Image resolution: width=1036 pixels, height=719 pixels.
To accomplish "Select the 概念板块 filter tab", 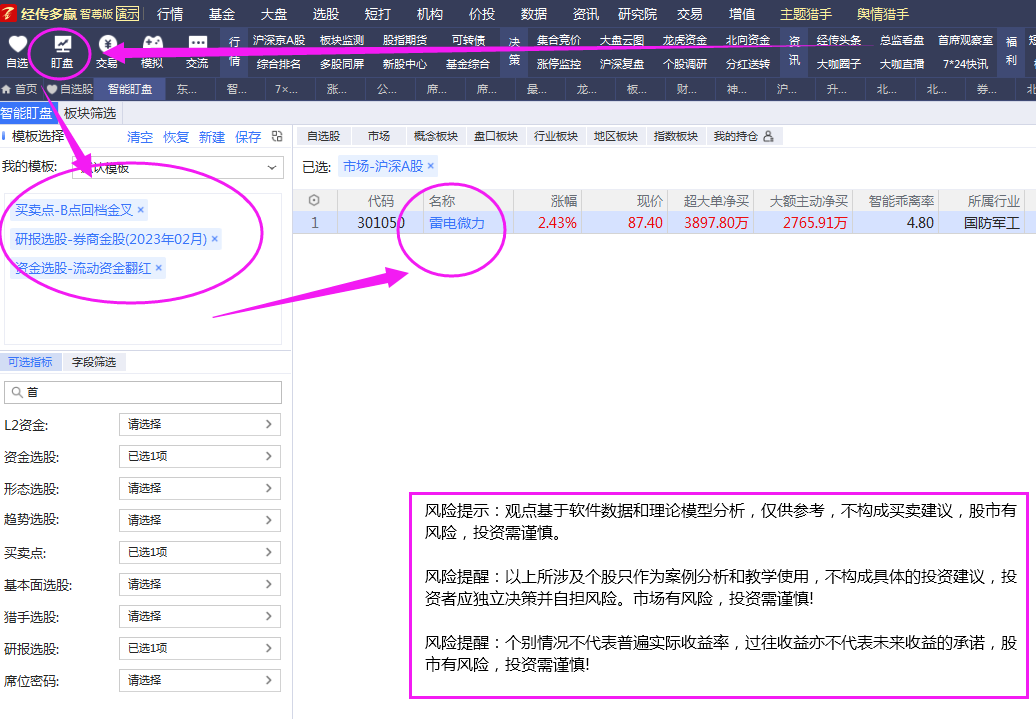I will (436, 136).
